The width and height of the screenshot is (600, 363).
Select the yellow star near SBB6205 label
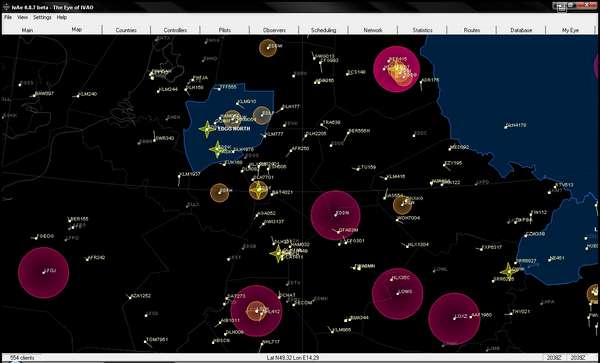tap(509, 271)
